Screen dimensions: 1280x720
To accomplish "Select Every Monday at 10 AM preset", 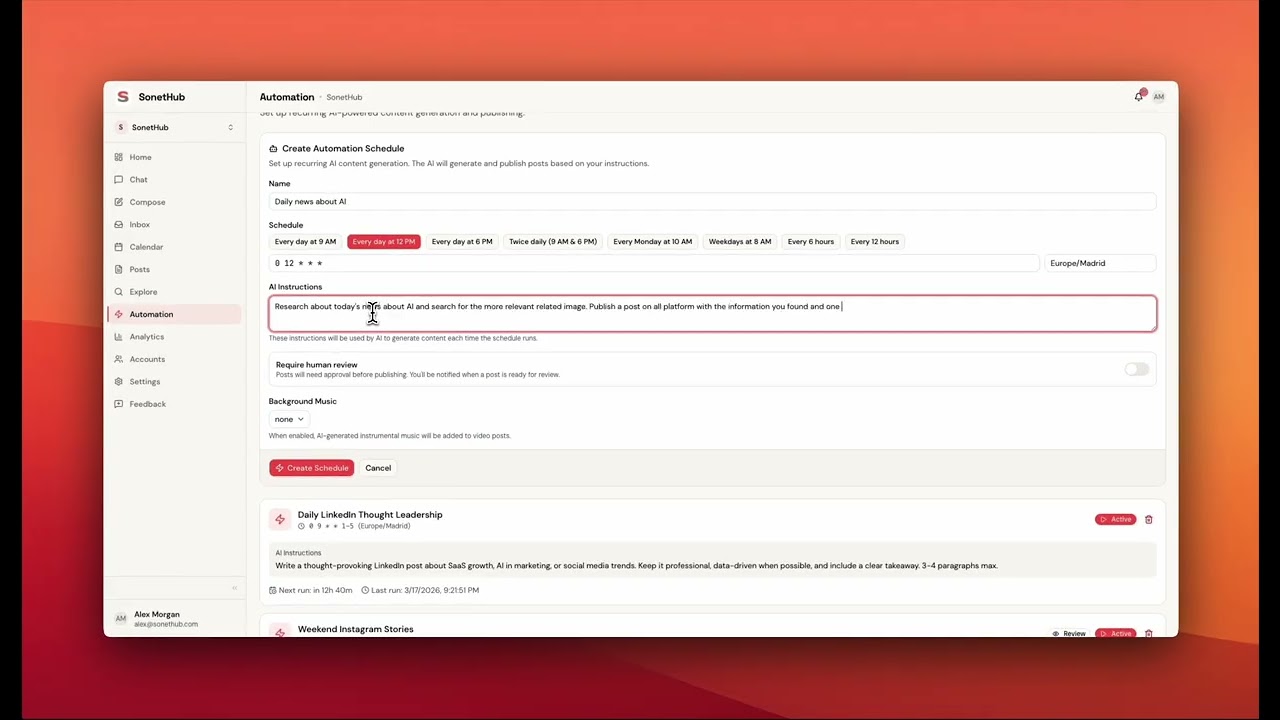I will (x=653, y=241).
